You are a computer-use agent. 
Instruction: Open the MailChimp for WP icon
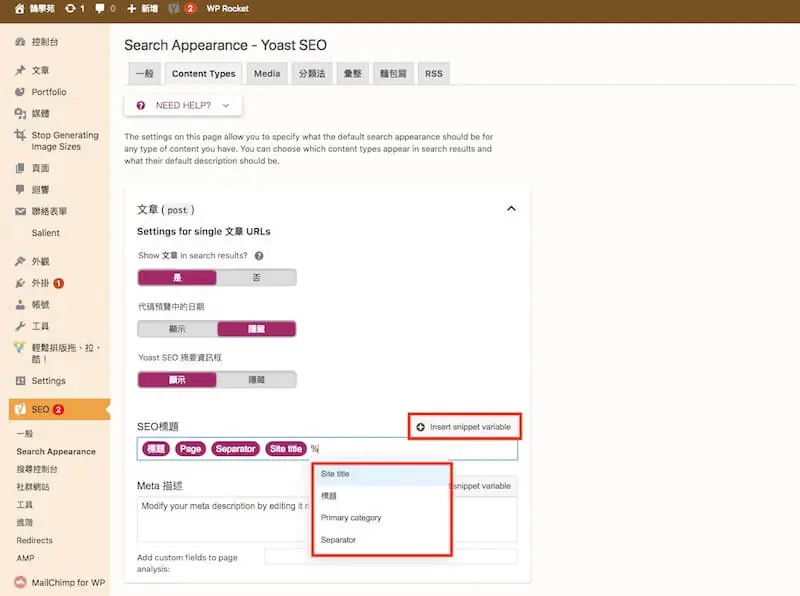pos(20,582)
